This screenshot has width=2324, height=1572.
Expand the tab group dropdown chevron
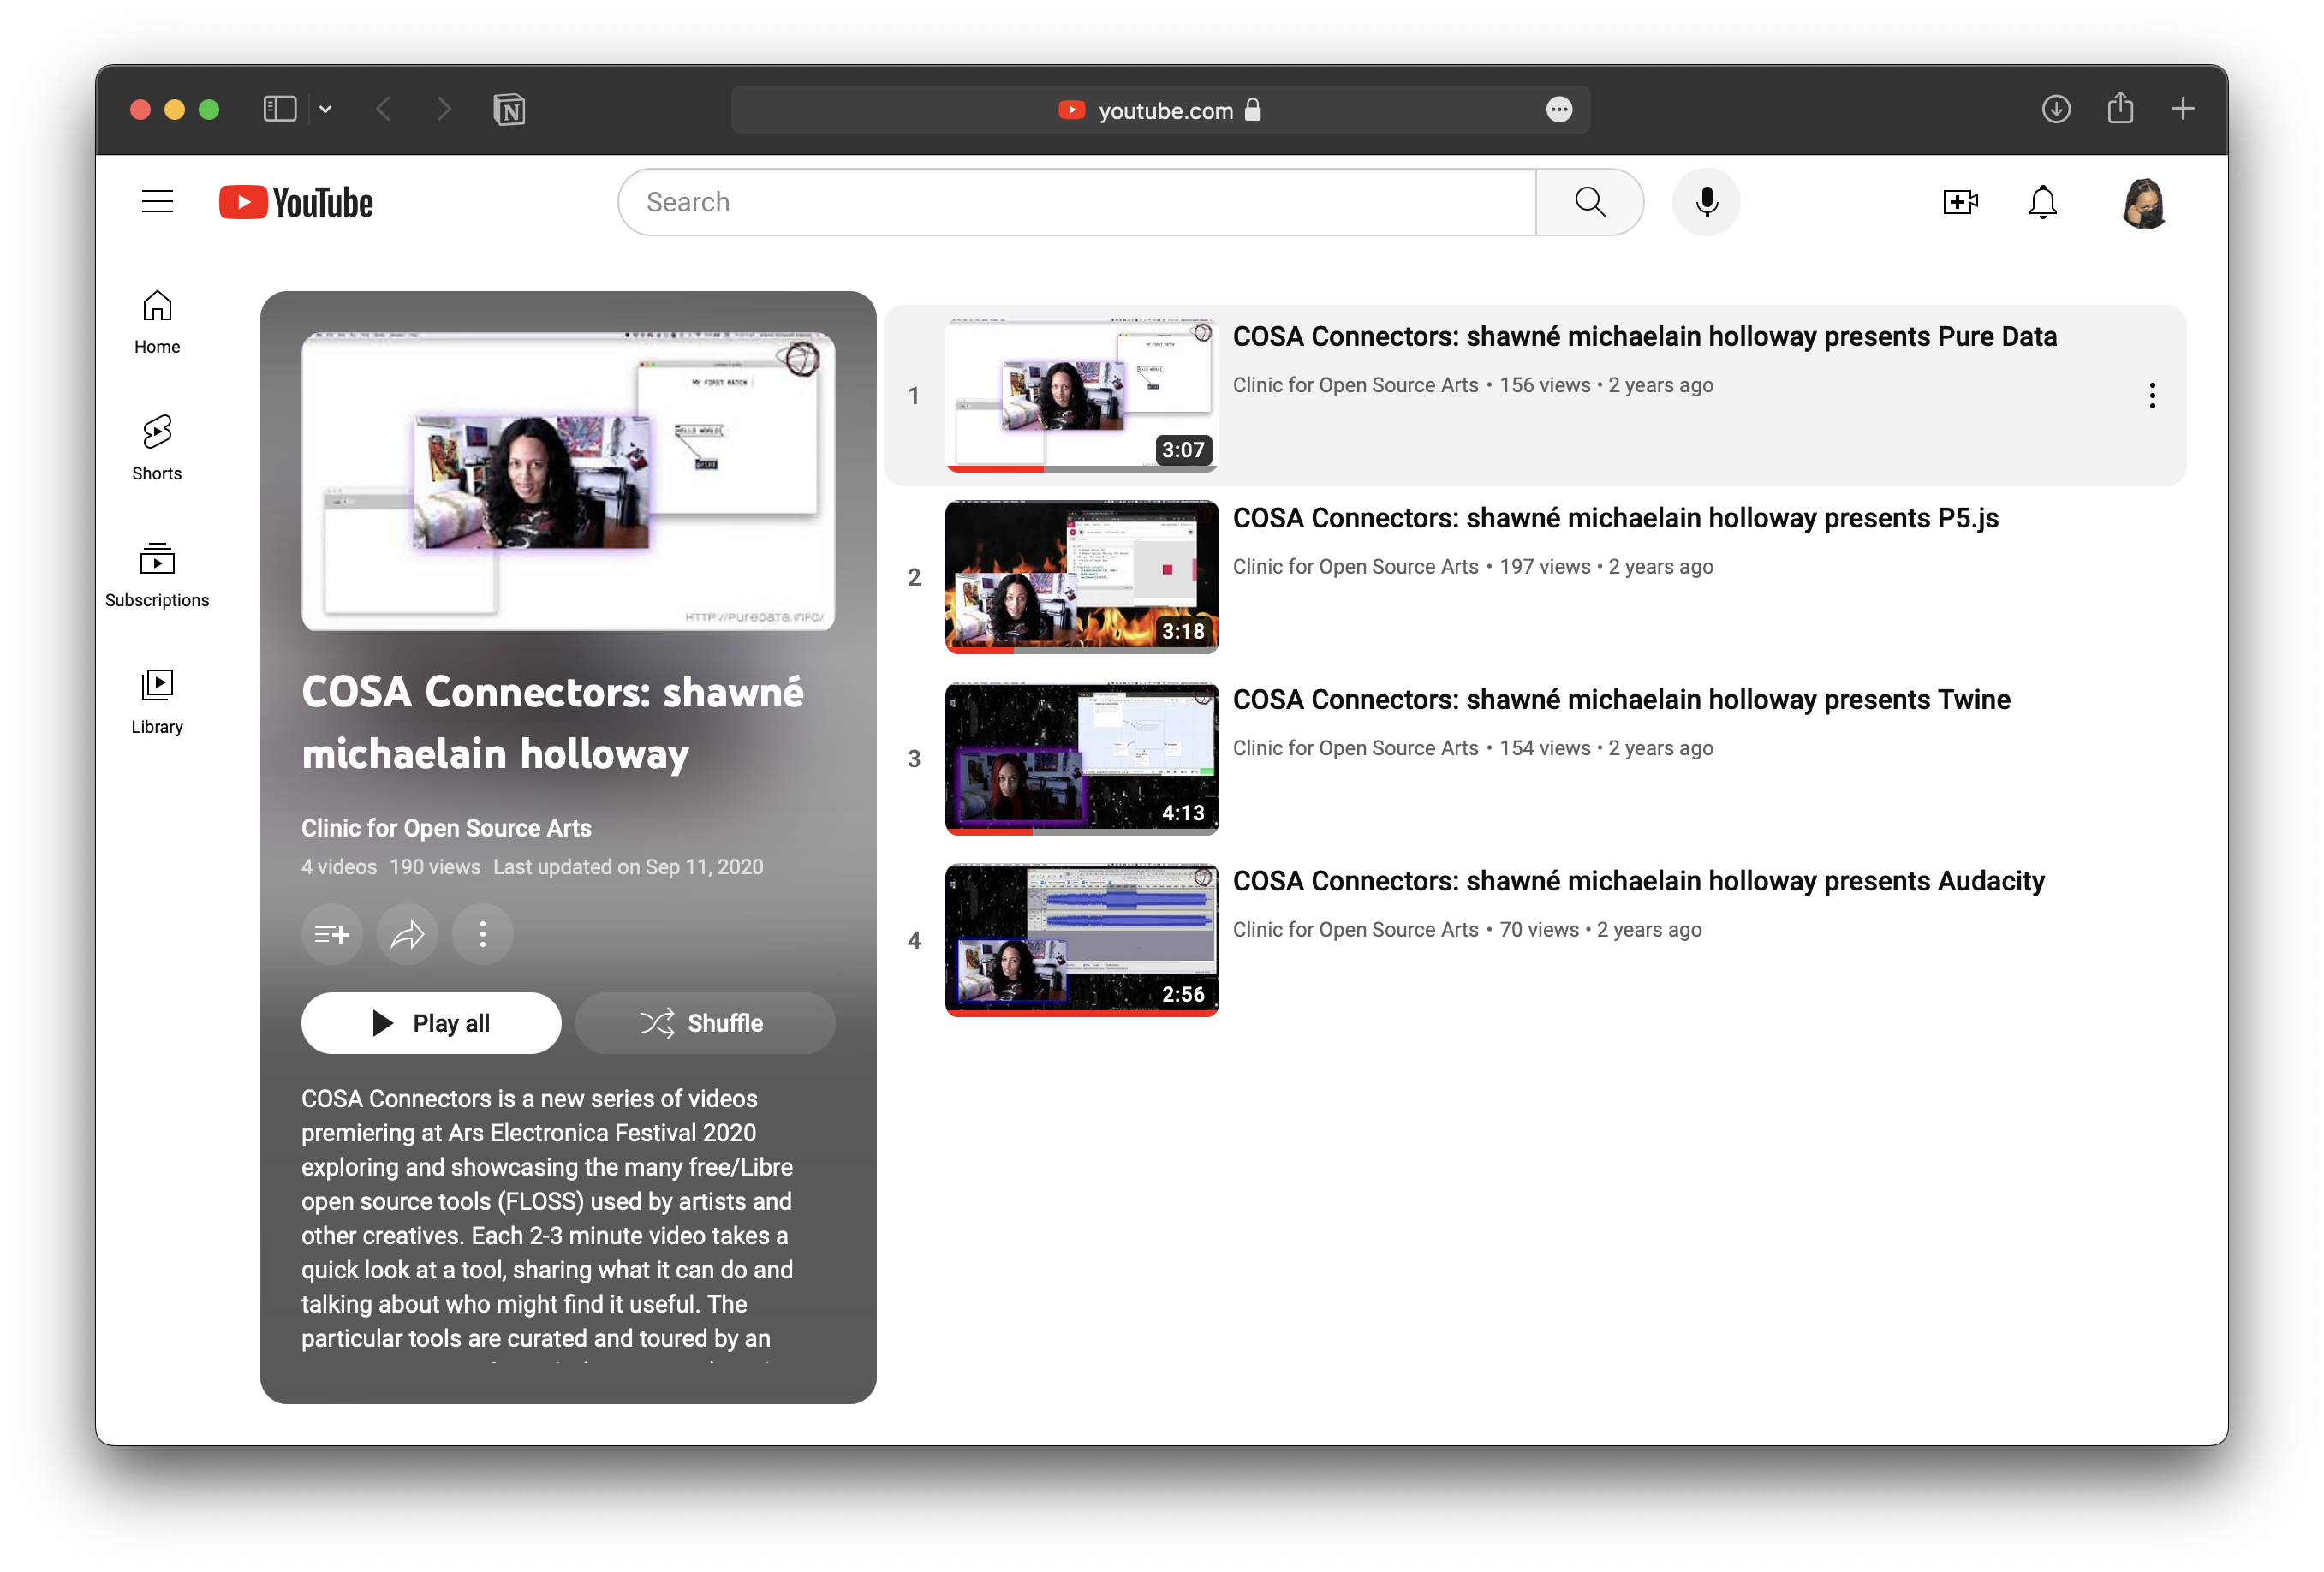coord(326,109)
